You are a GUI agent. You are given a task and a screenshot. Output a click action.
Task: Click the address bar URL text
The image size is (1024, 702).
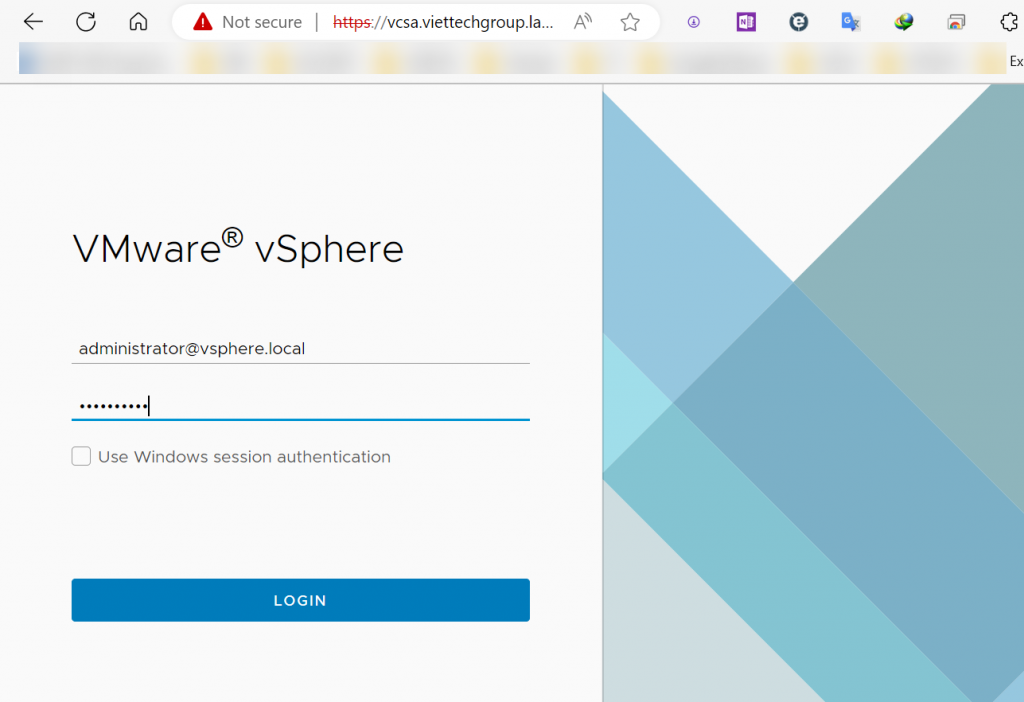tap(443, 22)
